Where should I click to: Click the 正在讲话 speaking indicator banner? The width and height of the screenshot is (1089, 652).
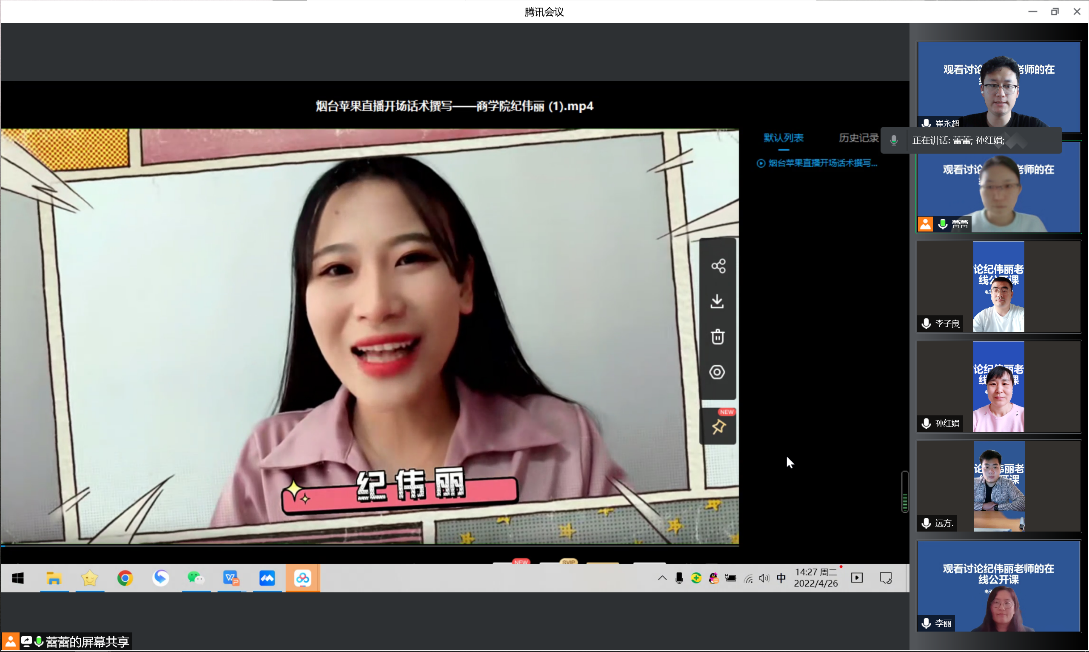point(971,140)
